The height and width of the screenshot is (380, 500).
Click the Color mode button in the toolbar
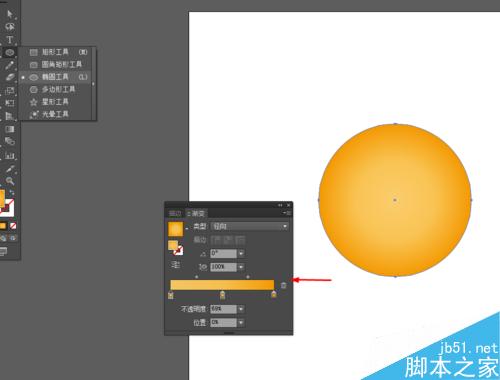(3, 226)
